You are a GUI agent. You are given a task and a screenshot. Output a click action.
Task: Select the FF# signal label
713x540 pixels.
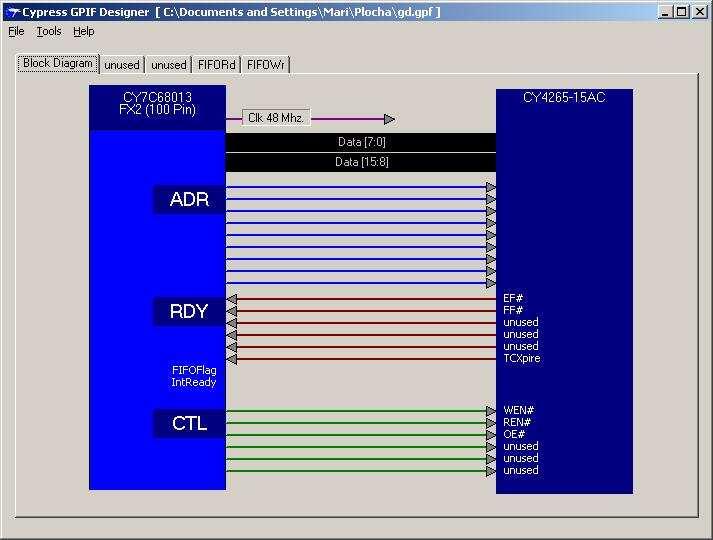[x=513, y=310]
